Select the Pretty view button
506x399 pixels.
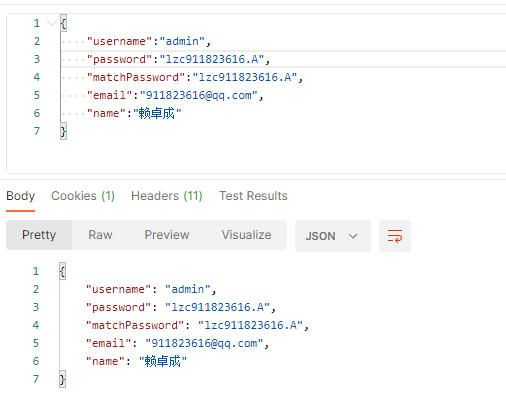pyautogui.click(x=39, y=235)
